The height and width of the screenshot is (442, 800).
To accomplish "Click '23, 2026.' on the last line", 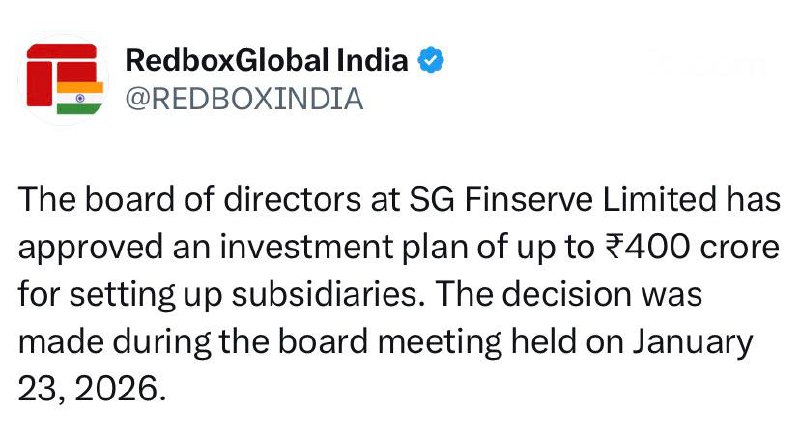I will tap(92, 389).
